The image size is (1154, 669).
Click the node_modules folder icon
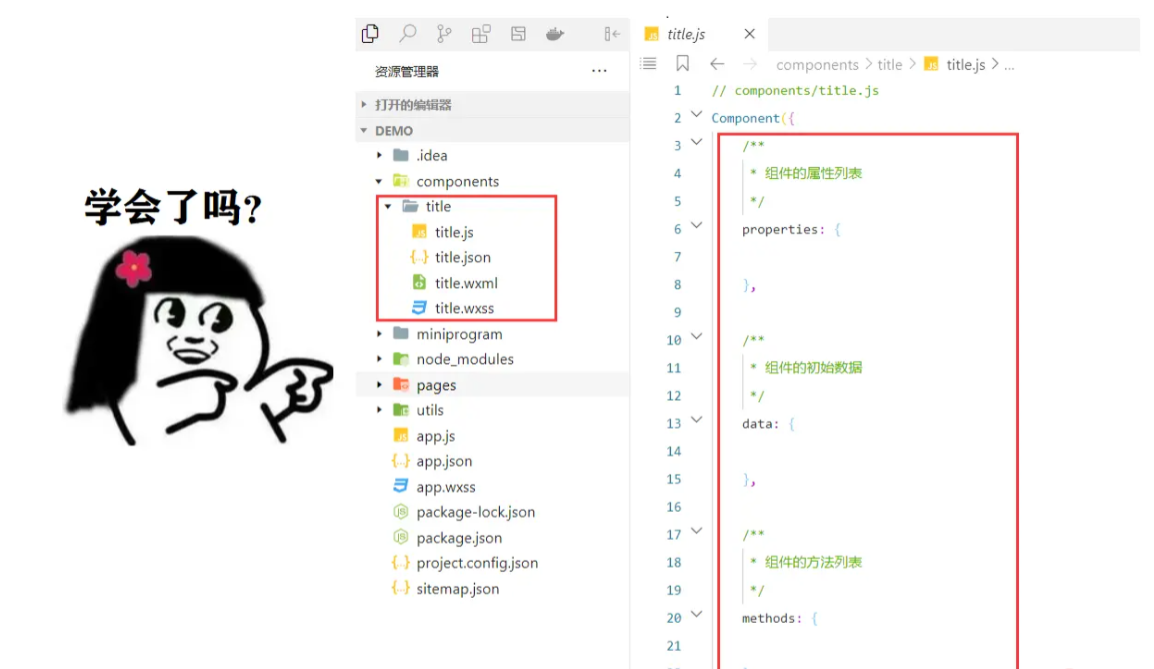pos(401,358)
